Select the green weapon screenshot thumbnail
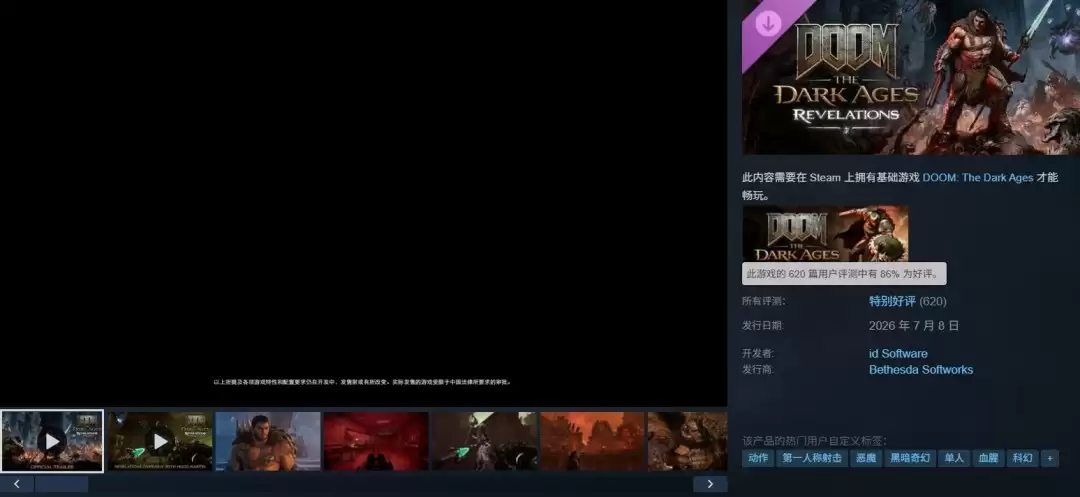The image size is (1080, 497). point(484,441)
